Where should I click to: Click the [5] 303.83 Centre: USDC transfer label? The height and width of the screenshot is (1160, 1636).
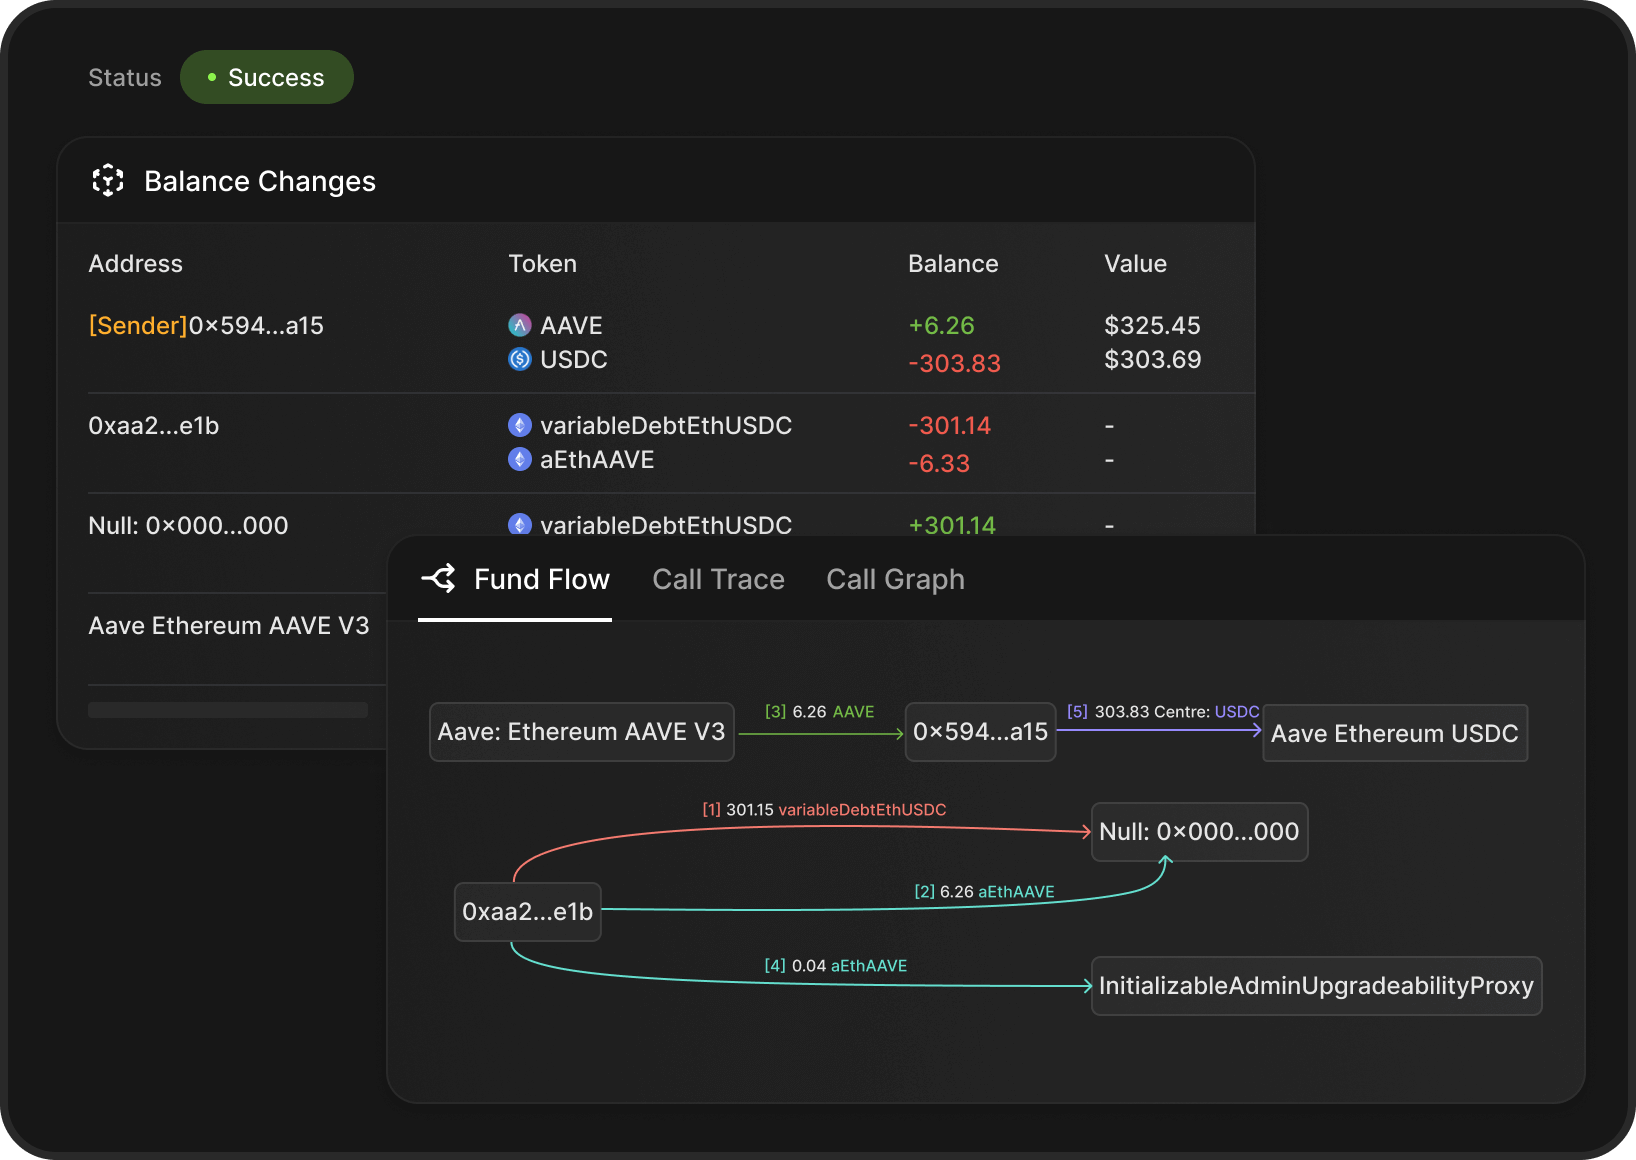pyautogui.click(x=1163, y=712)
